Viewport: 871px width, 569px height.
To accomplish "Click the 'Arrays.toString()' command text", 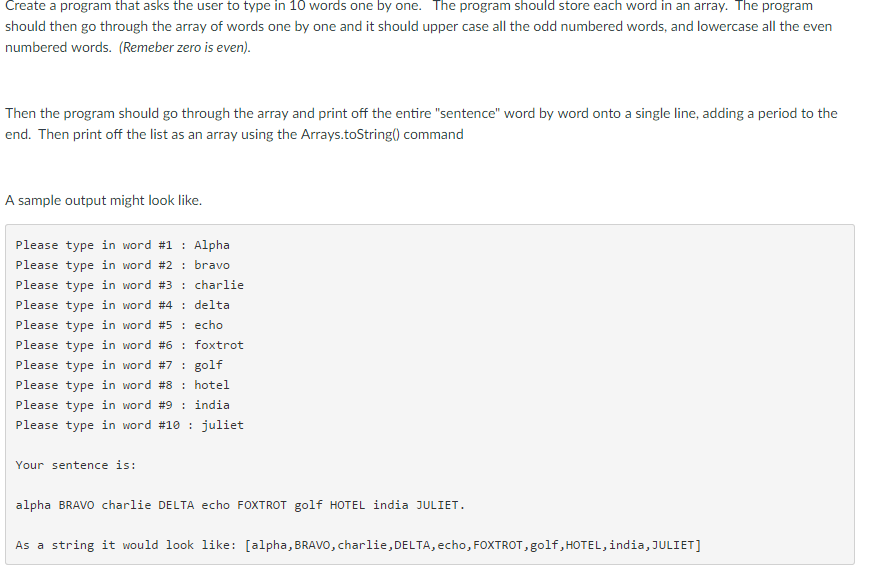I will pos(350,134).
